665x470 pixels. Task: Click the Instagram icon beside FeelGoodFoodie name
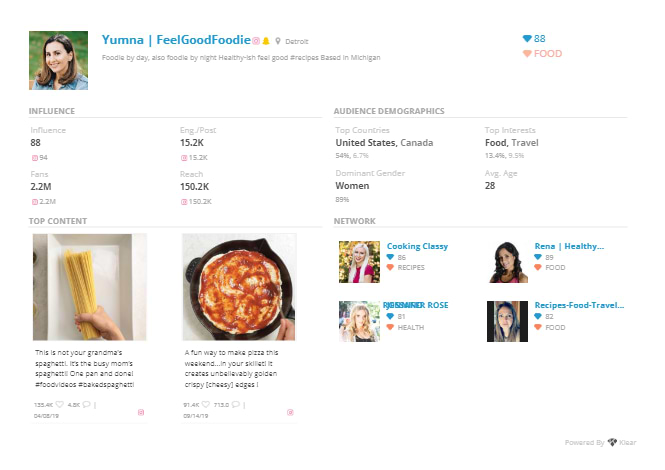256,41
